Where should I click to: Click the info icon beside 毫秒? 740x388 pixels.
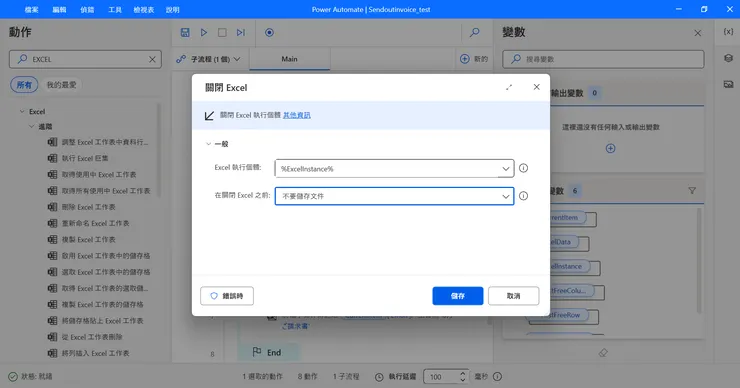497,377
